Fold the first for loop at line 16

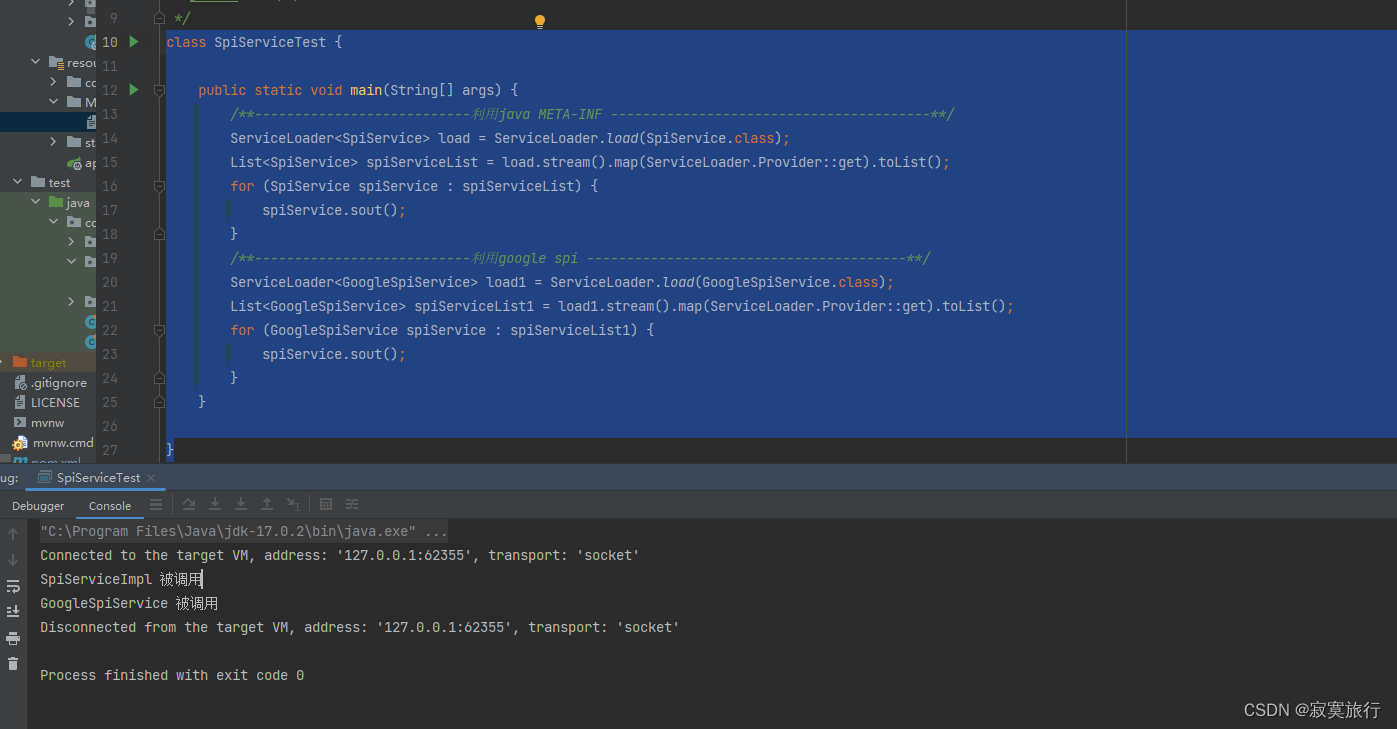coord(159,186)
